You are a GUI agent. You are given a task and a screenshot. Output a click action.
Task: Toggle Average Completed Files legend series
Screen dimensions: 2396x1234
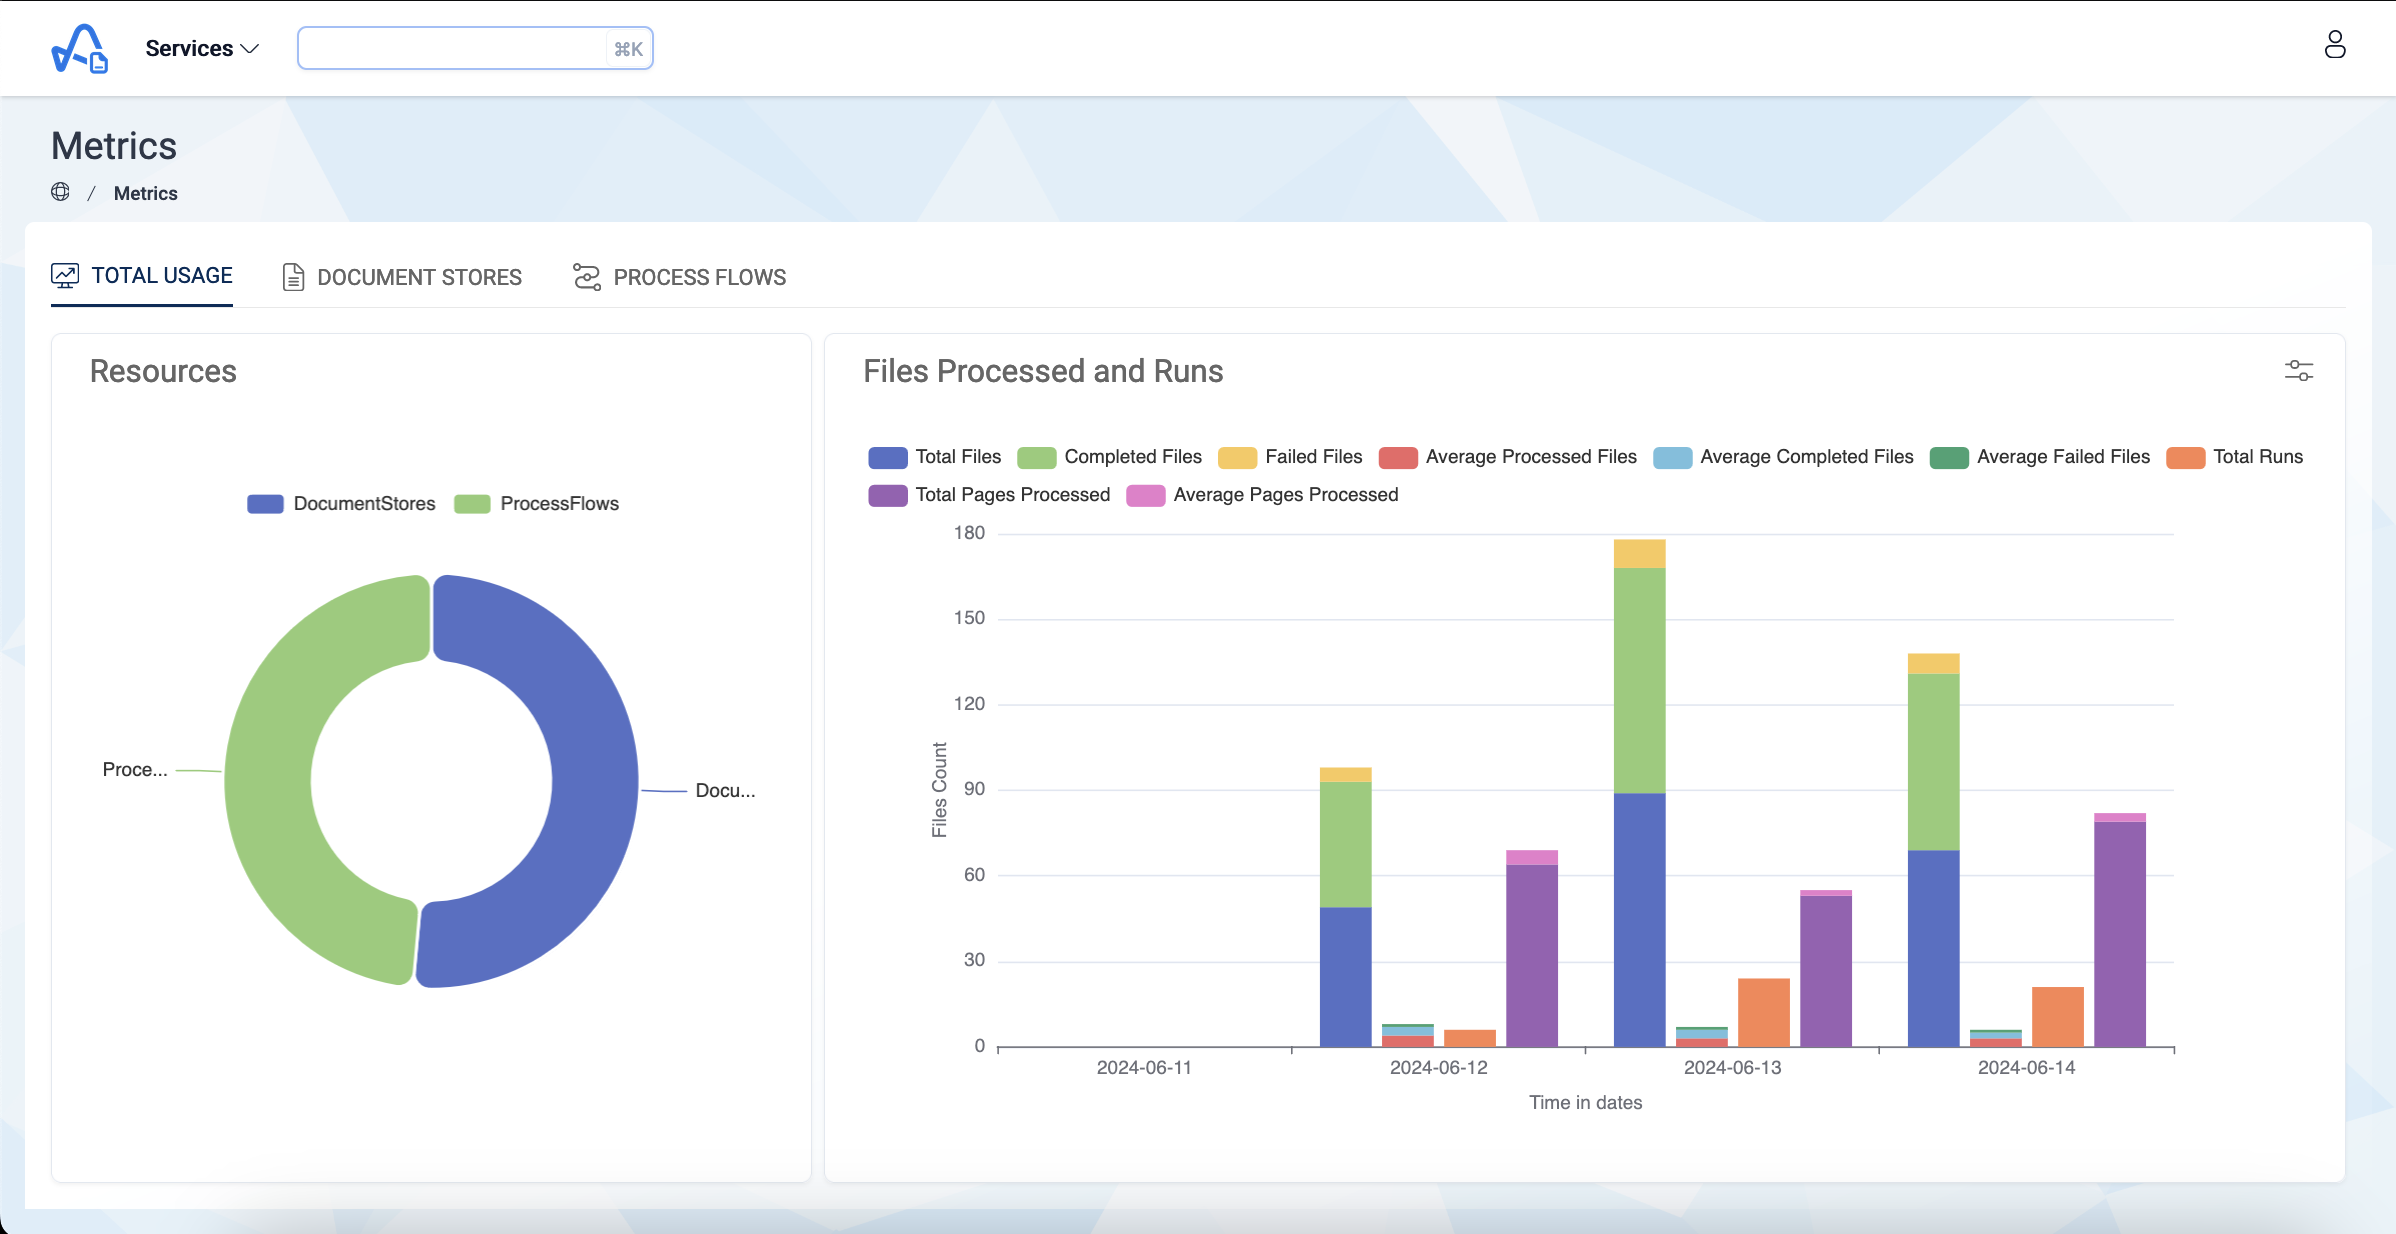[x=1783, y=457]
